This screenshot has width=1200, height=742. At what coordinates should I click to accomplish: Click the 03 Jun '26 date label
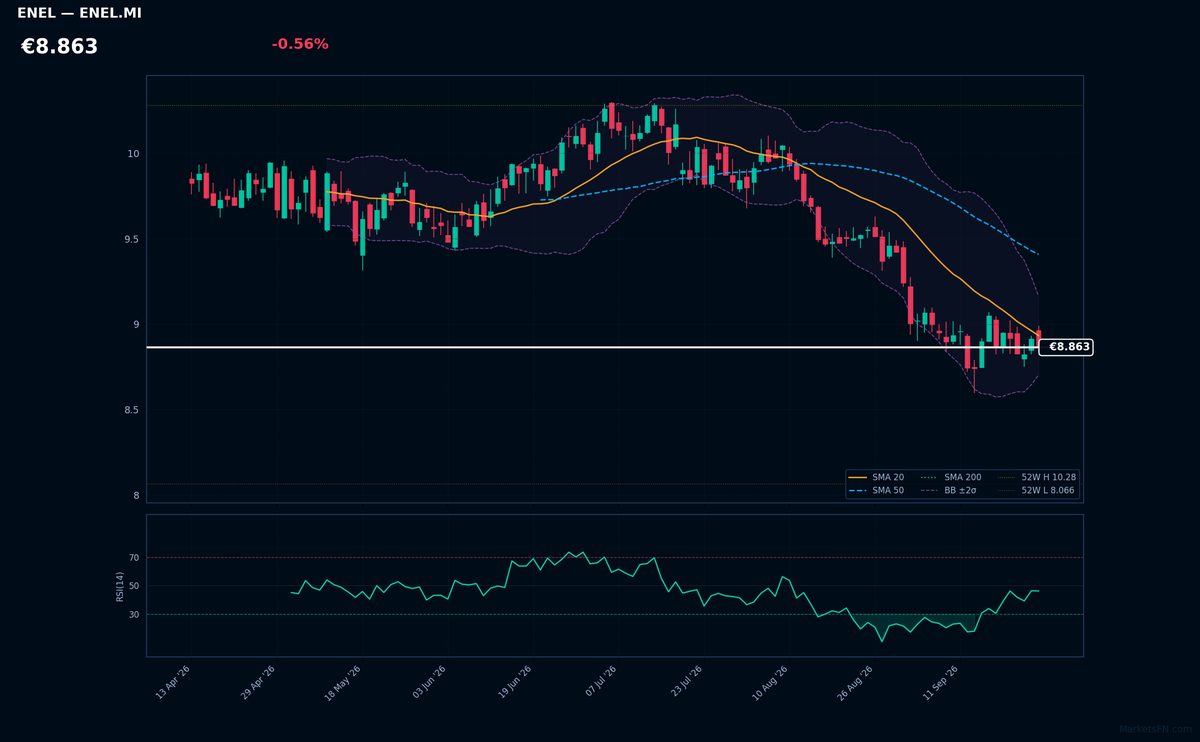(x=429, y=682)
